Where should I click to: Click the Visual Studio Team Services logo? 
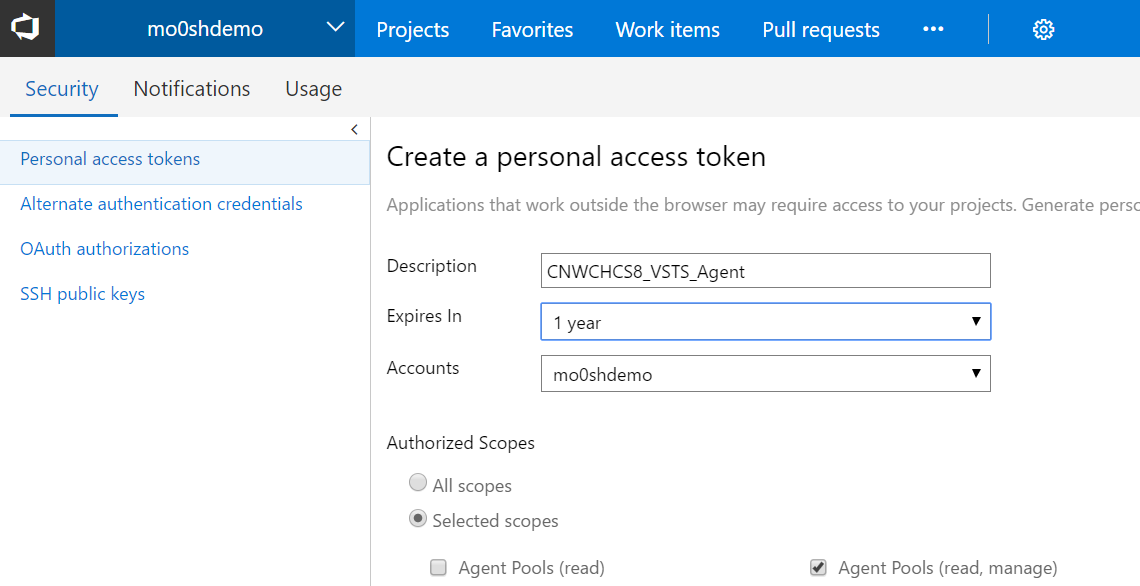26,28
